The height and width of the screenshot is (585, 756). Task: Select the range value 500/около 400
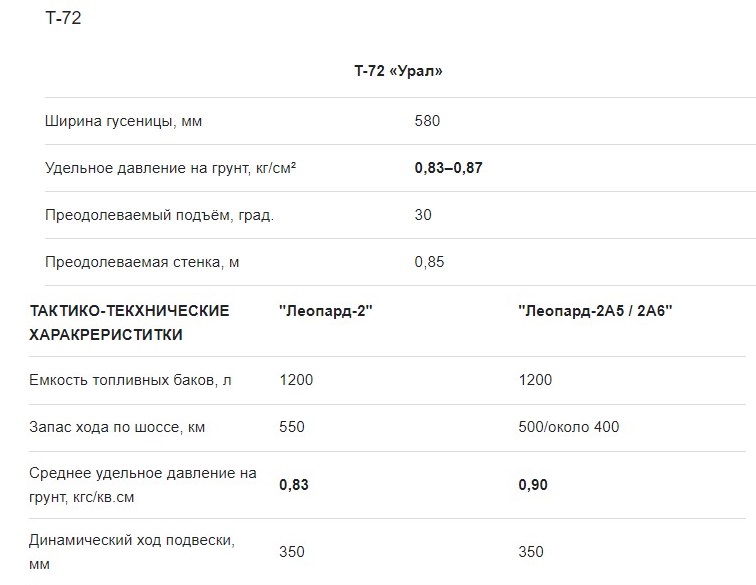[569, 427]
